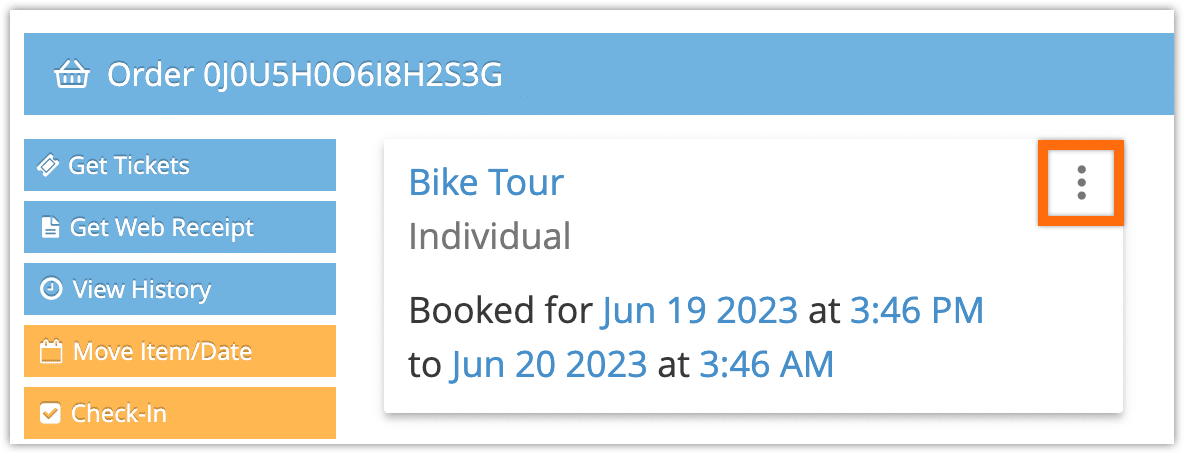Screen dimensions: 1184x454
Task: Click the 3:46 AM end time
Action: 766,365
